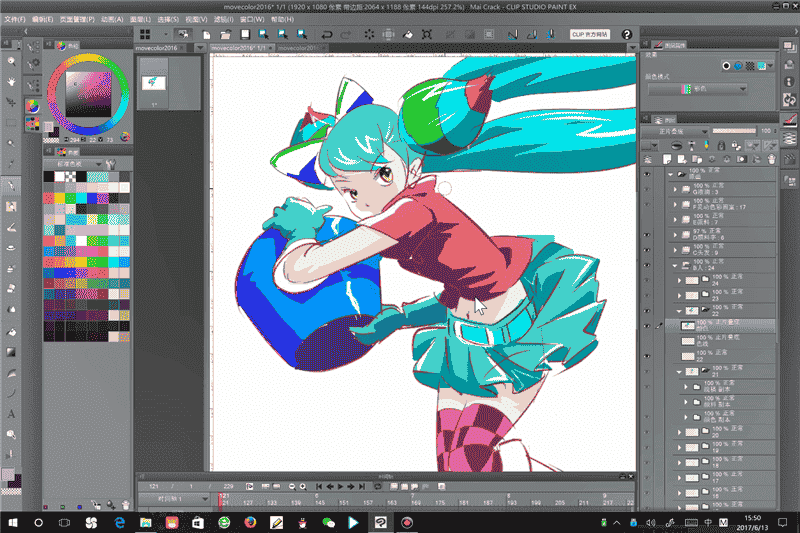The height and width of the screenshot is (533, 800).
Task: Open the 窗口(W) menu
Action: pyautogui.click(x=252, y=19)
